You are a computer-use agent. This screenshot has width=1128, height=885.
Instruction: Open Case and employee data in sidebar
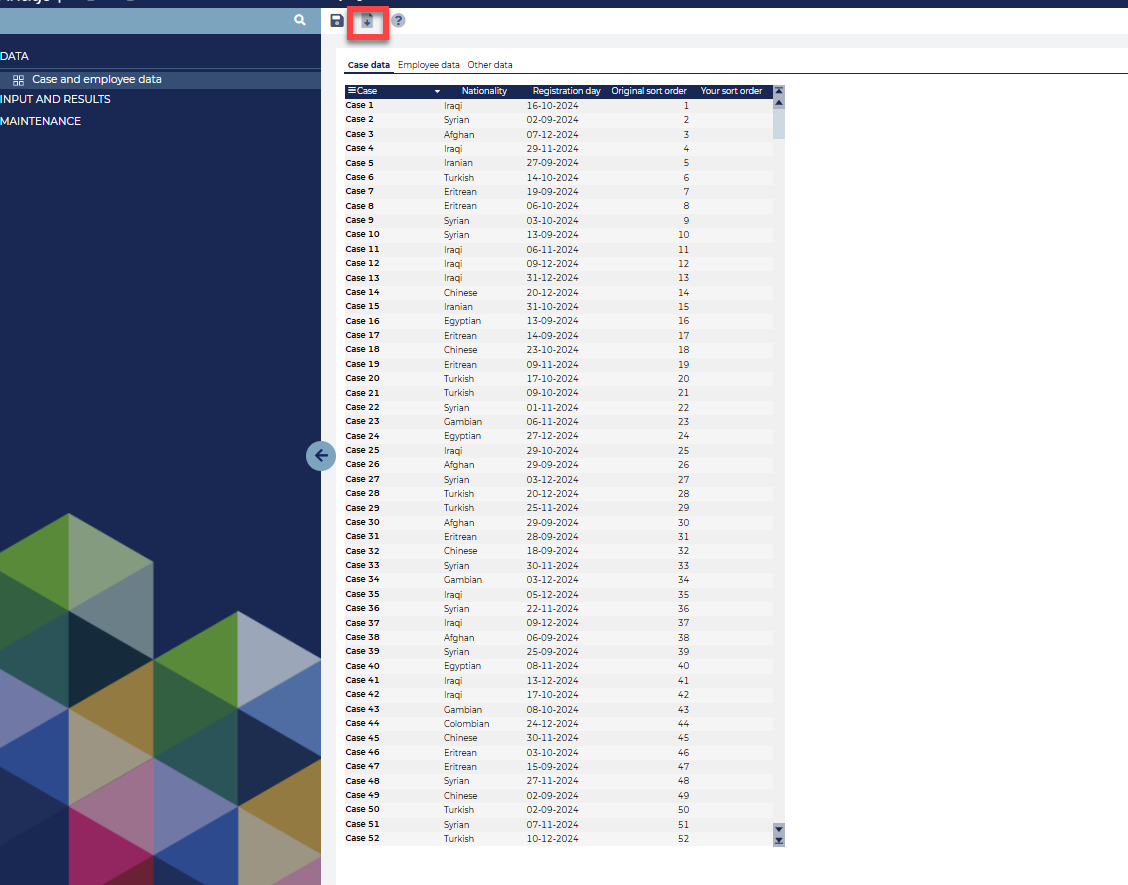tap(96, 79)
